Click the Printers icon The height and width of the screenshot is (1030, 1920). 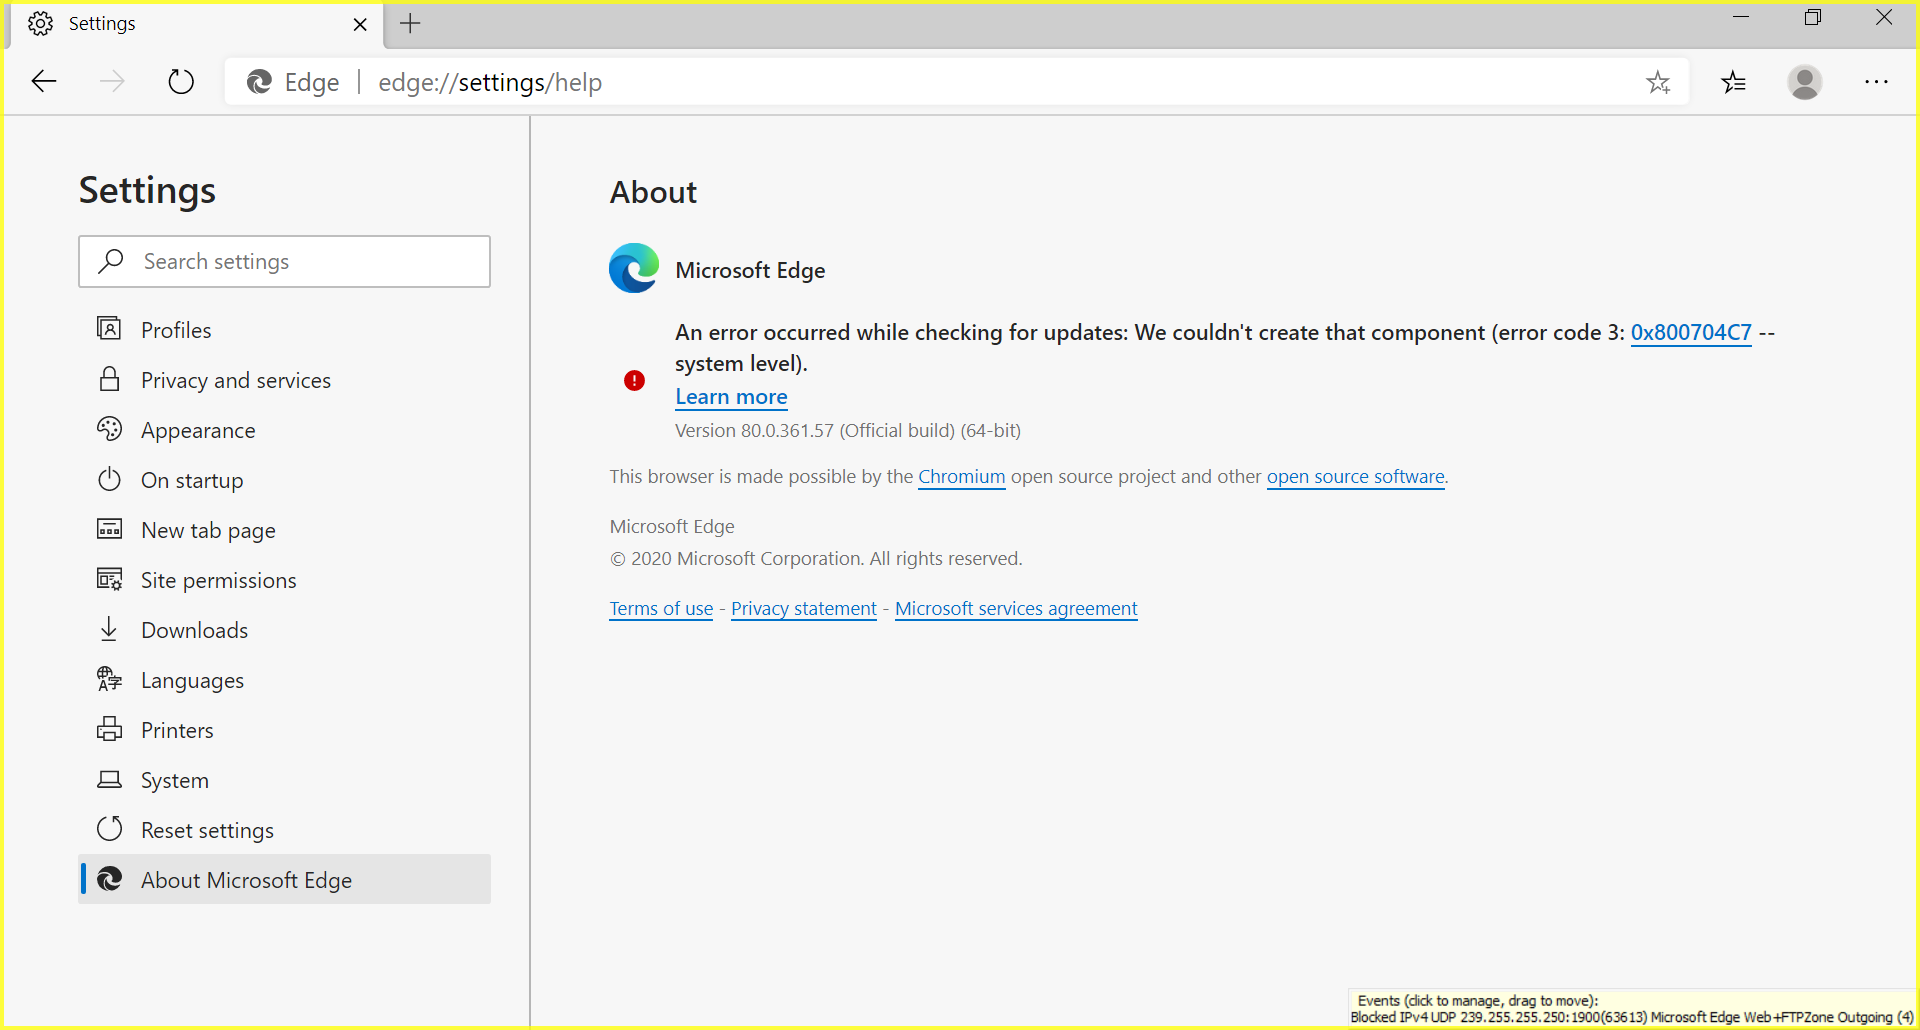pyautogui.click(x=109, y=729)
